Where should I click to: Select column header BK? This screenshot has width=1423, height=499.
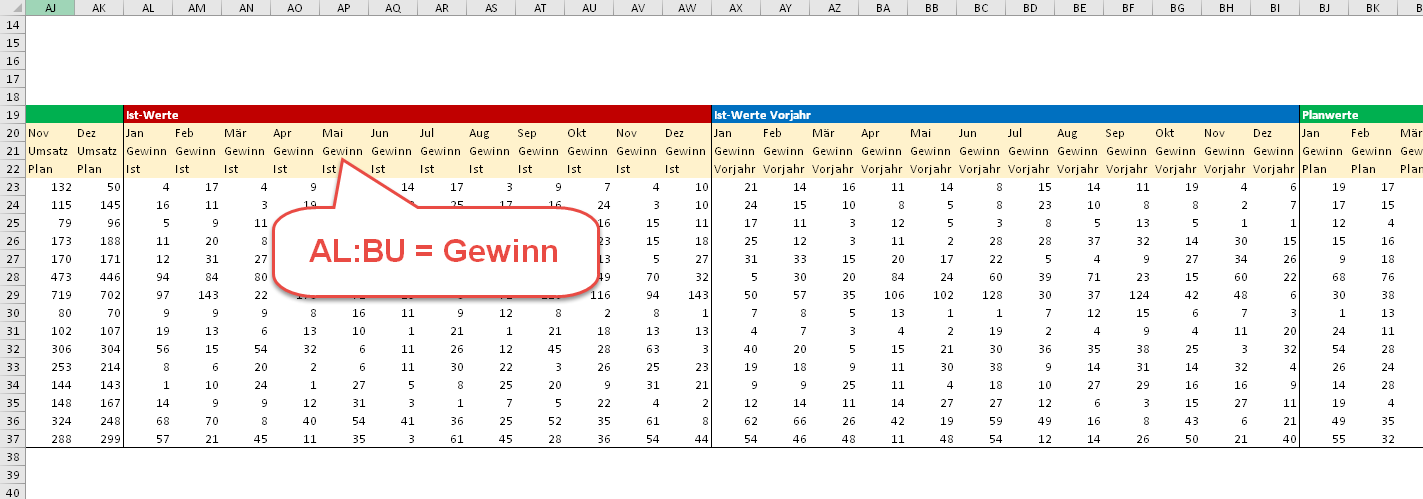pos(1372,8)
